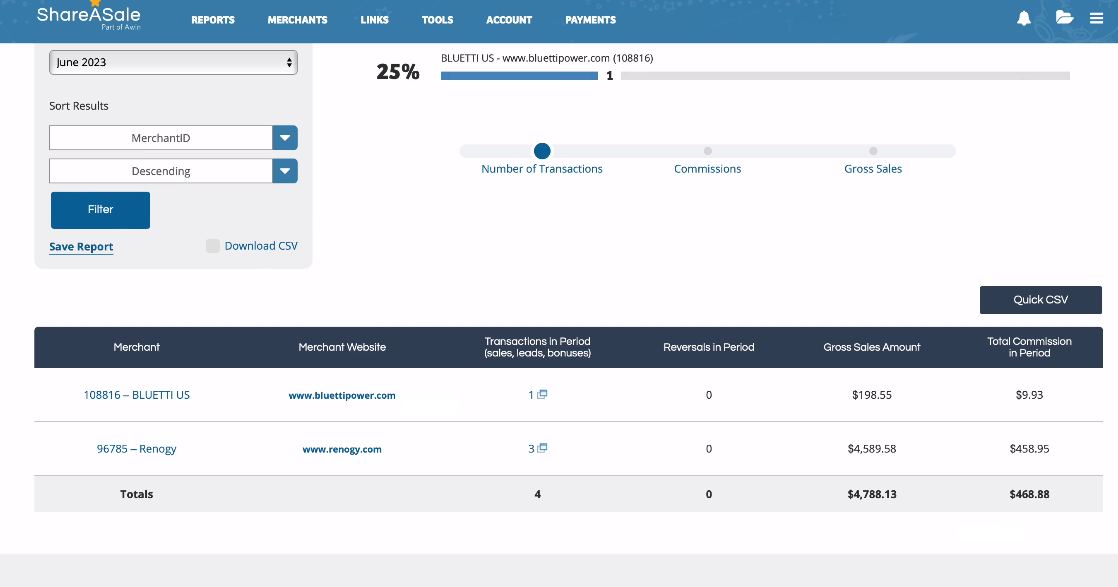The width and height of the screenshot is (1118, 587).
Task: Open the Payments menu
Action: click(590, 20)
